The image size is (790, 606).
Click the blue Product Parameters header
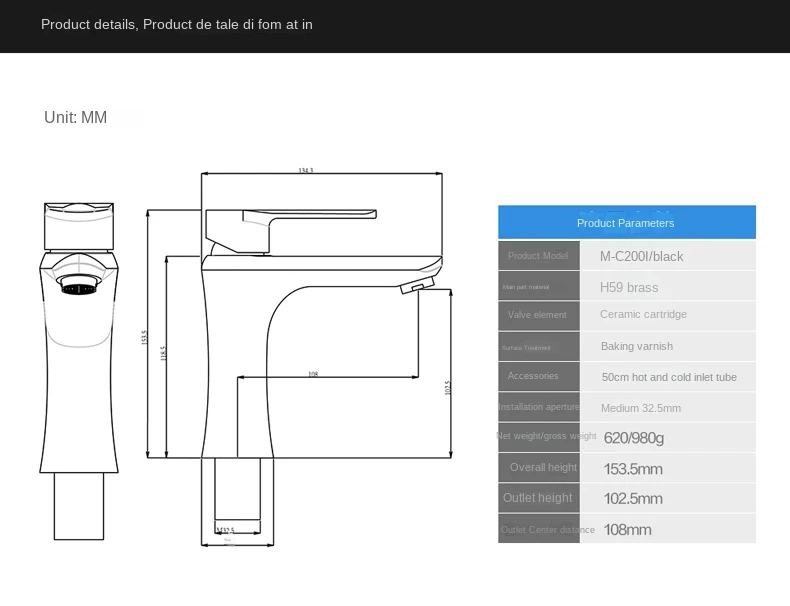coord(626,223)
